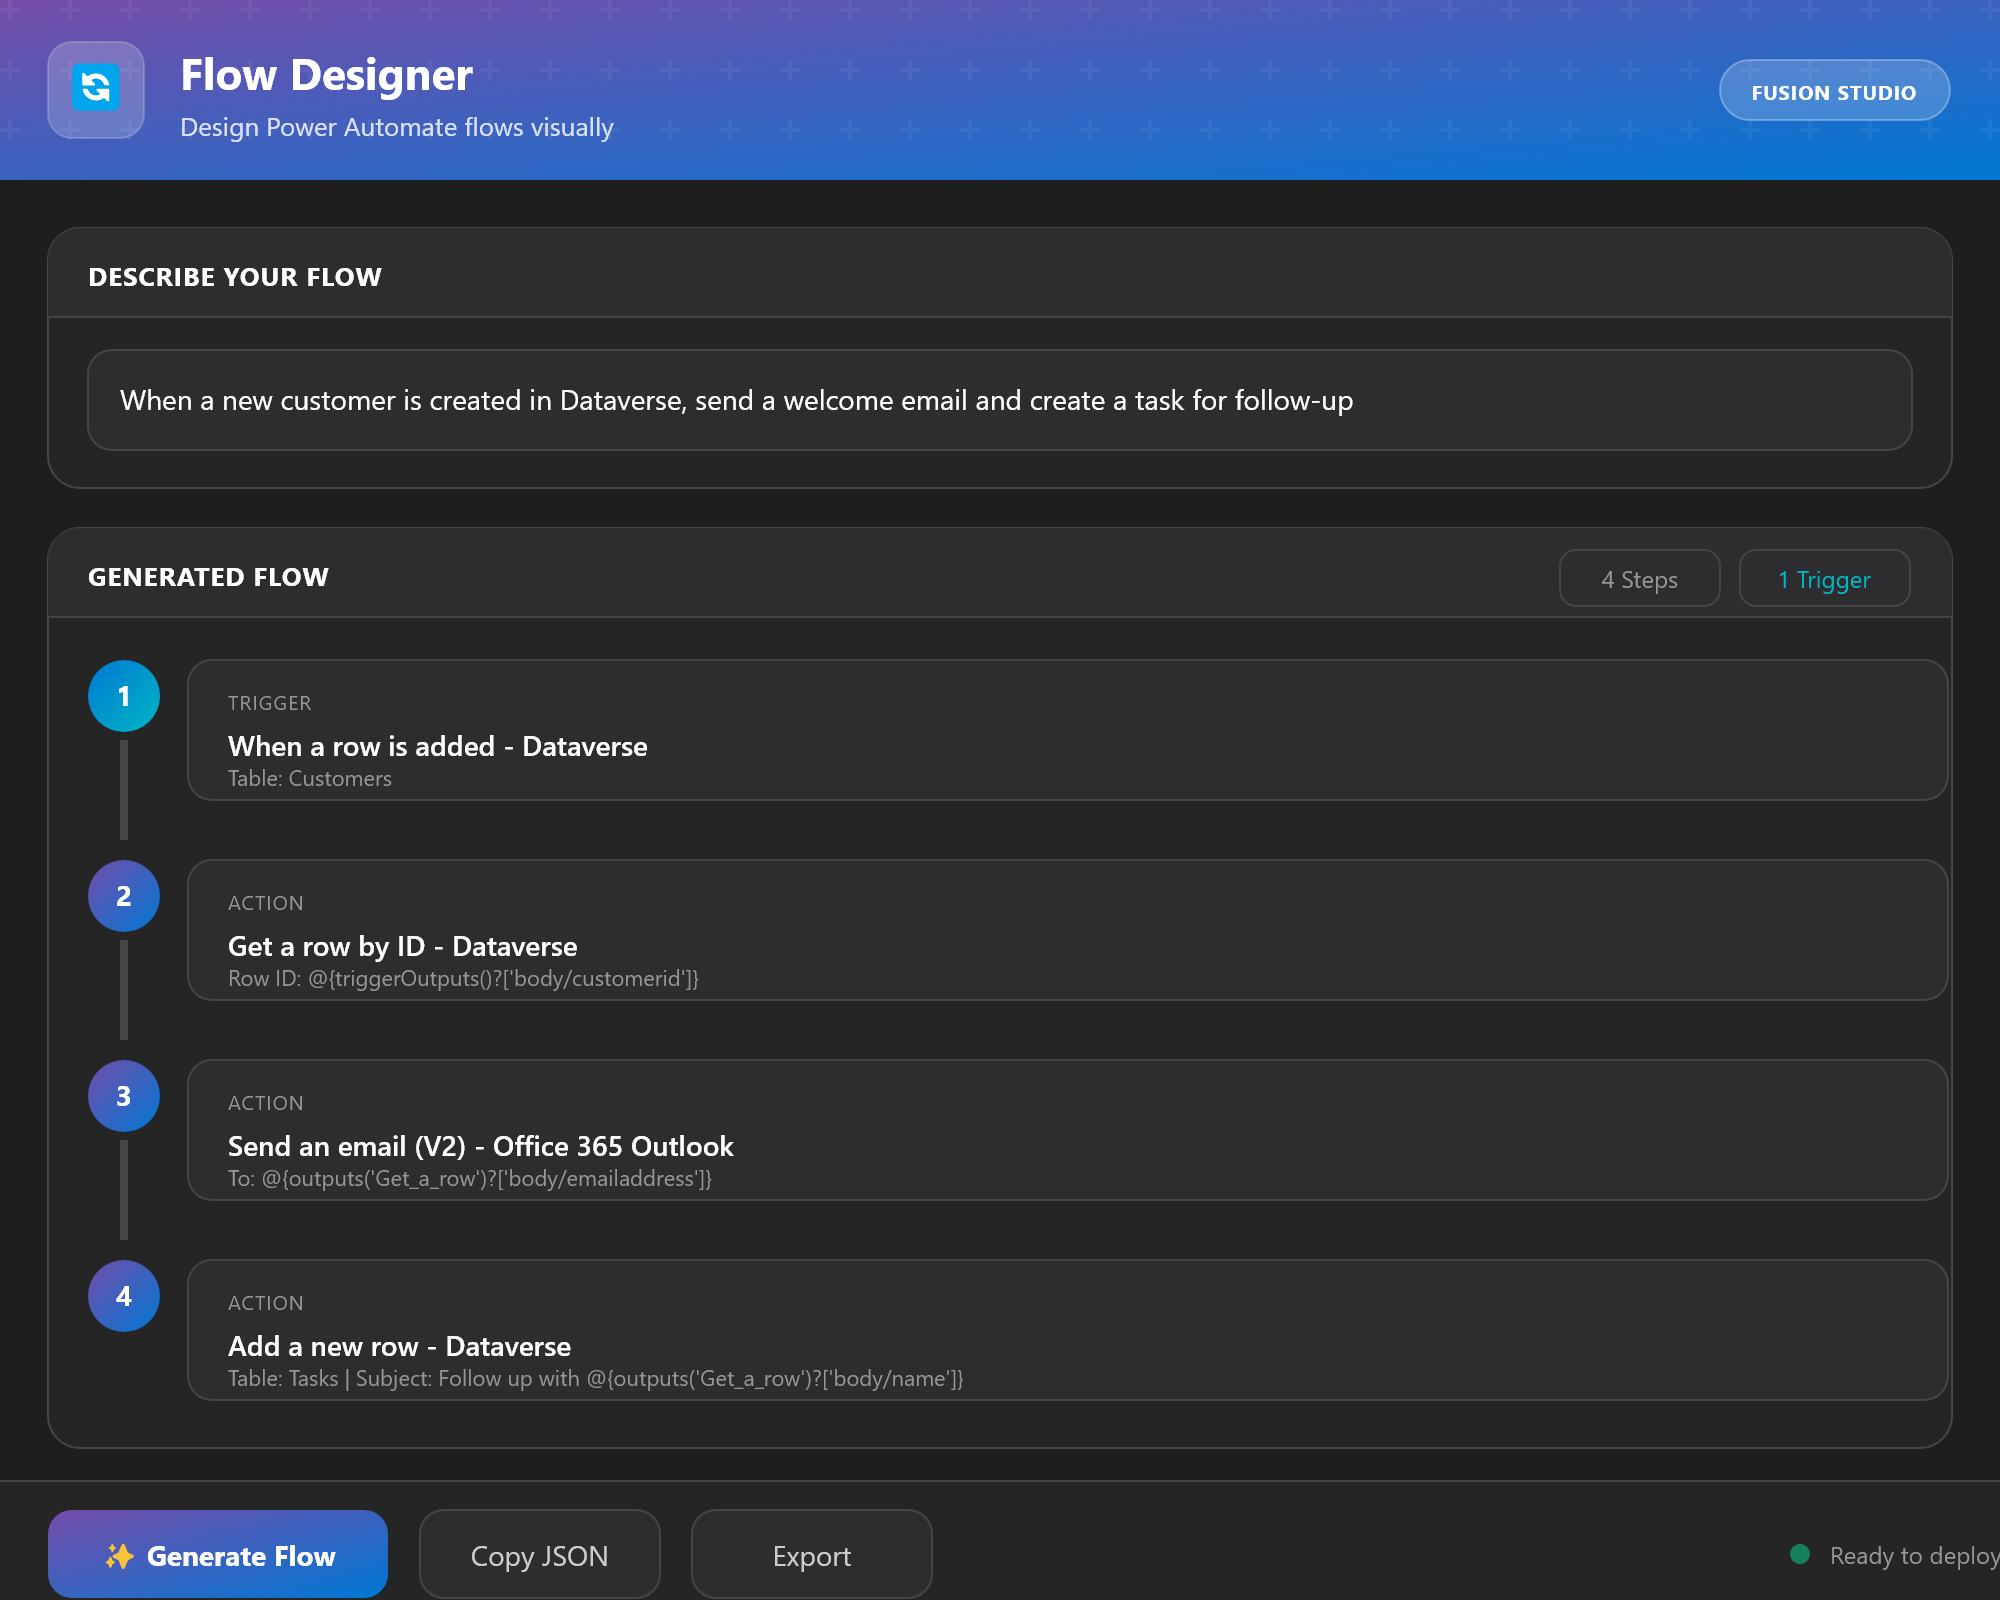Click the 4 Steps badge
Image resolution: width=2000 pixels, height=1600 pixels.
pyautogui.click(x=1639, y=578)
